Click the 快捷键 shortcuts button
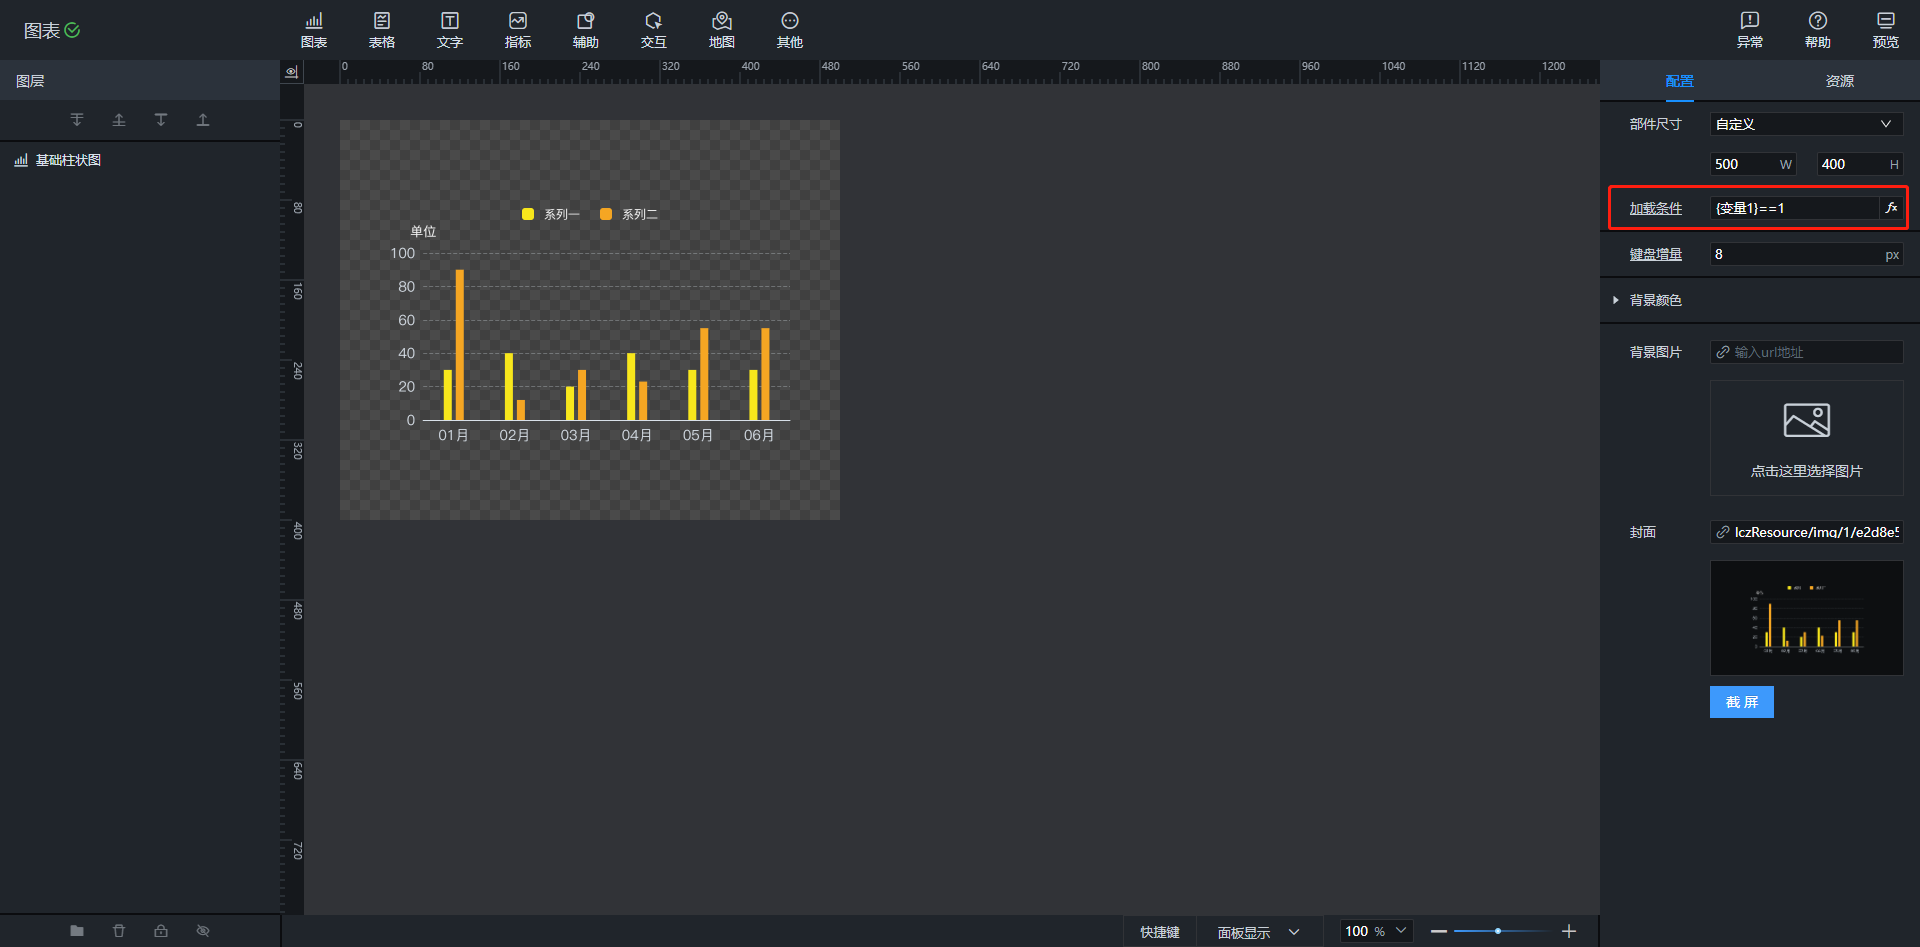This screenshot has height=947, width=1920. click(x=1159, y=932)
